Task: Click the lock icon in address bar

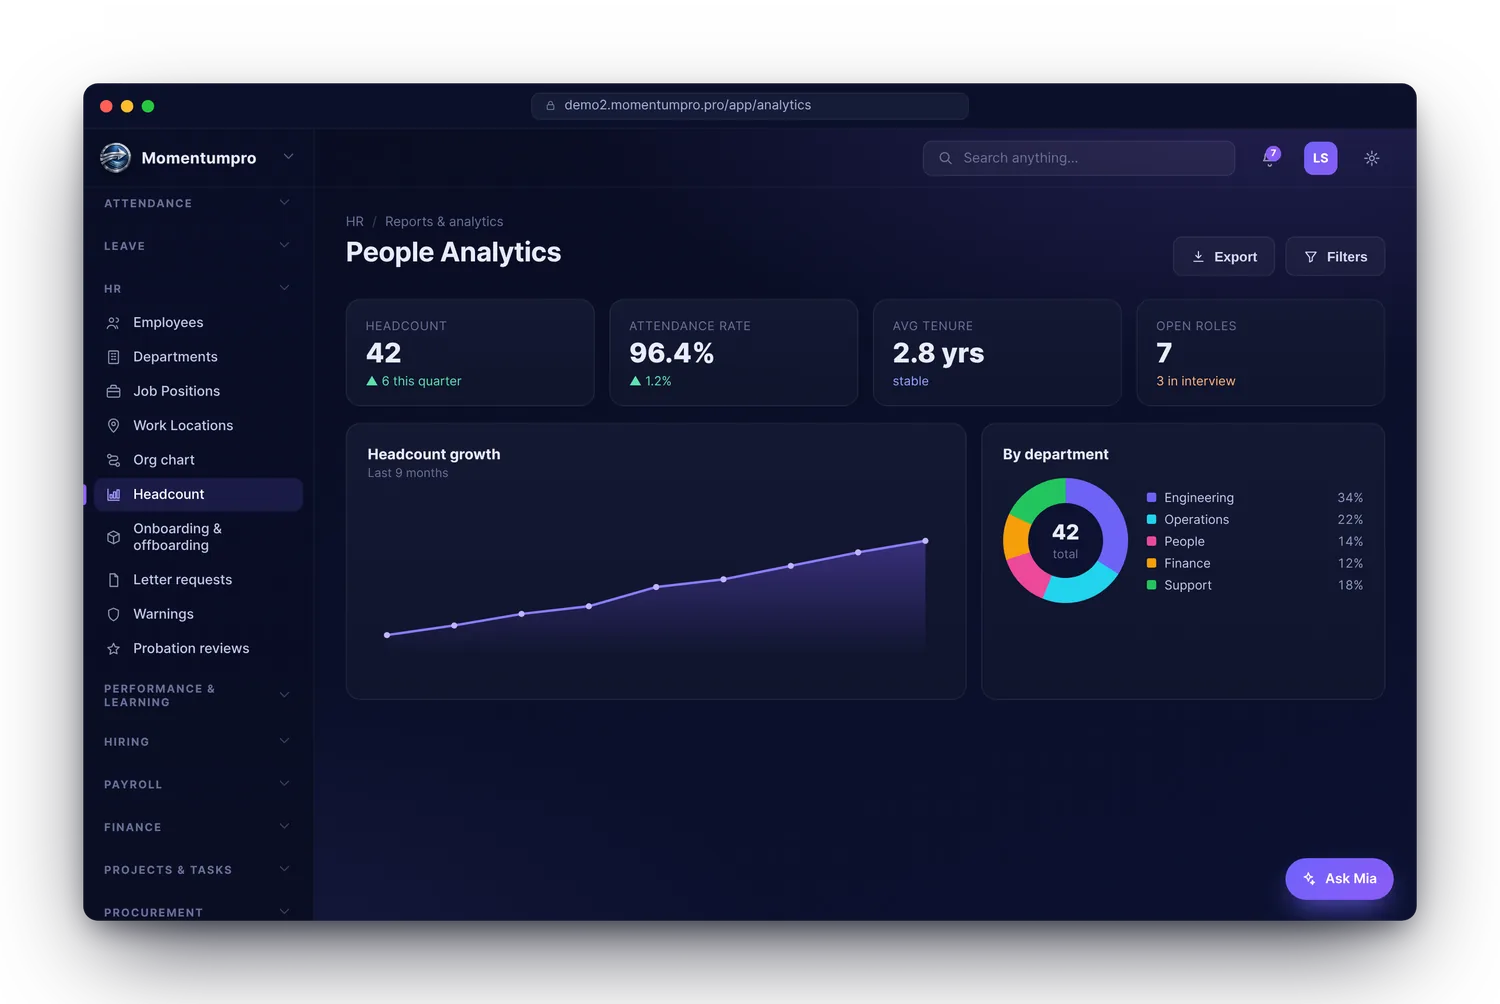Action: click(x=550, y=105)
